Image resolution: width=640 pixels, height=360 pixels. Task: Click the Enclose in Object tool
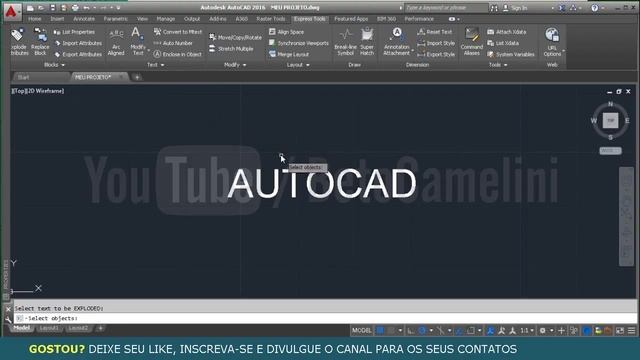tap(178, 54)
